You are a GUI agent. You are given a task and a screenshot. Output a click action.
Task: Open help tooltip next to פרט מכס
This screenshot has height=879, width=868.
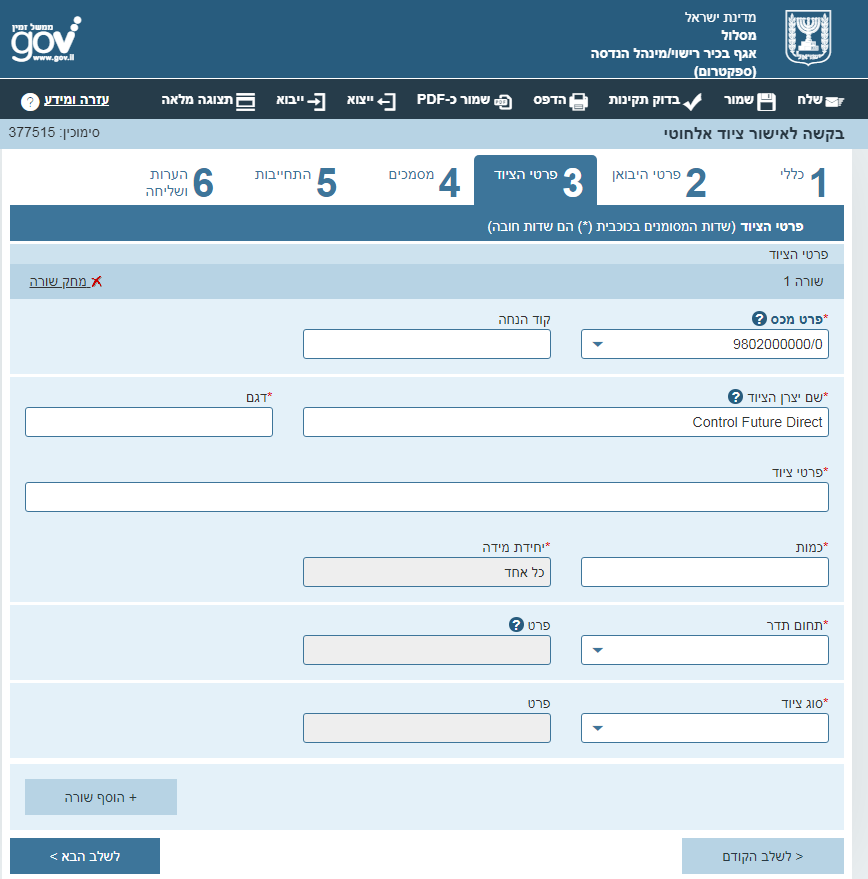point(759,318)
